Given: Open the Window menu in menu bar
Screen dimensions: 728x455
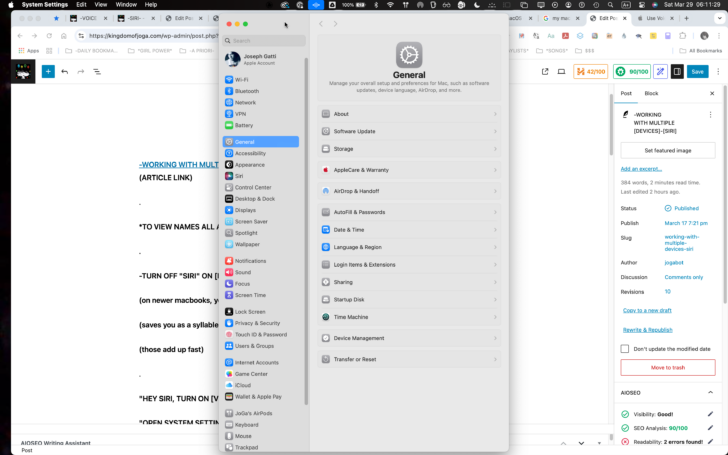Looking at the screenshot, I should tap(125, 5).
